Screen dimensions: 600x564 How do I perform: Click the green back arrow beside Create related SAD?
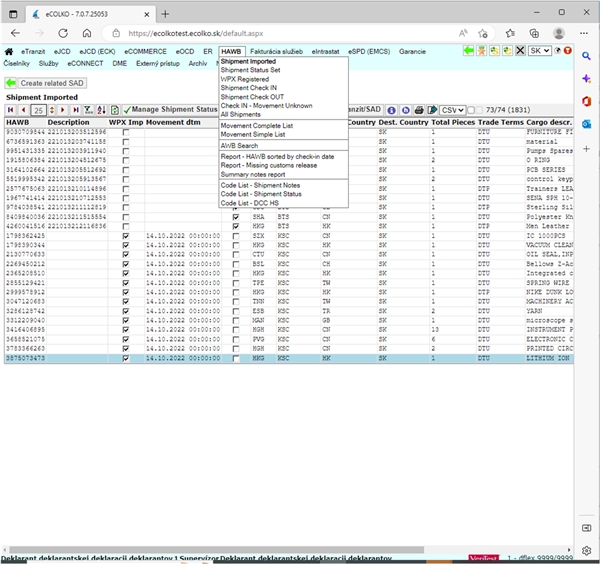coord(11,83)
